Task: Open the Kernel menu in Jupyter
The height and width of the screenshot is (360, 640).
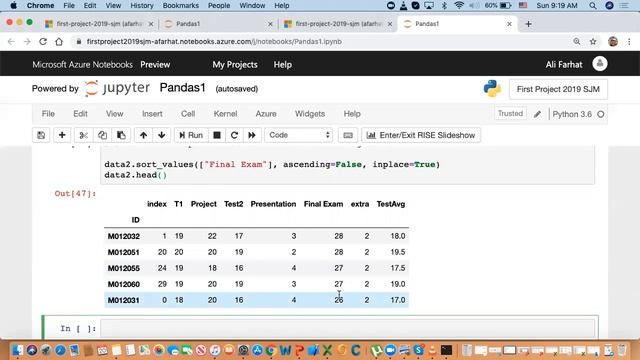Action: pos(225,114)
